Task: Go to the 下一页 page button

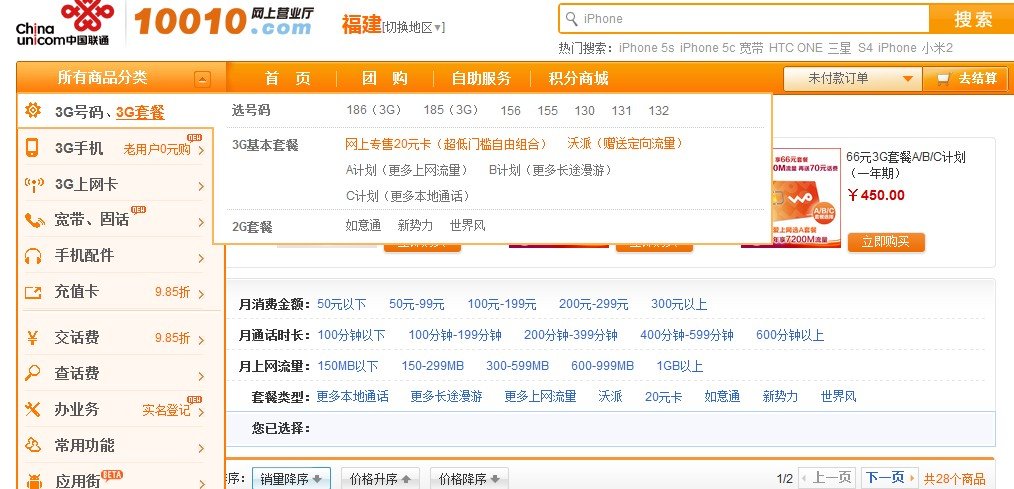Action: [x=891, y=478]
